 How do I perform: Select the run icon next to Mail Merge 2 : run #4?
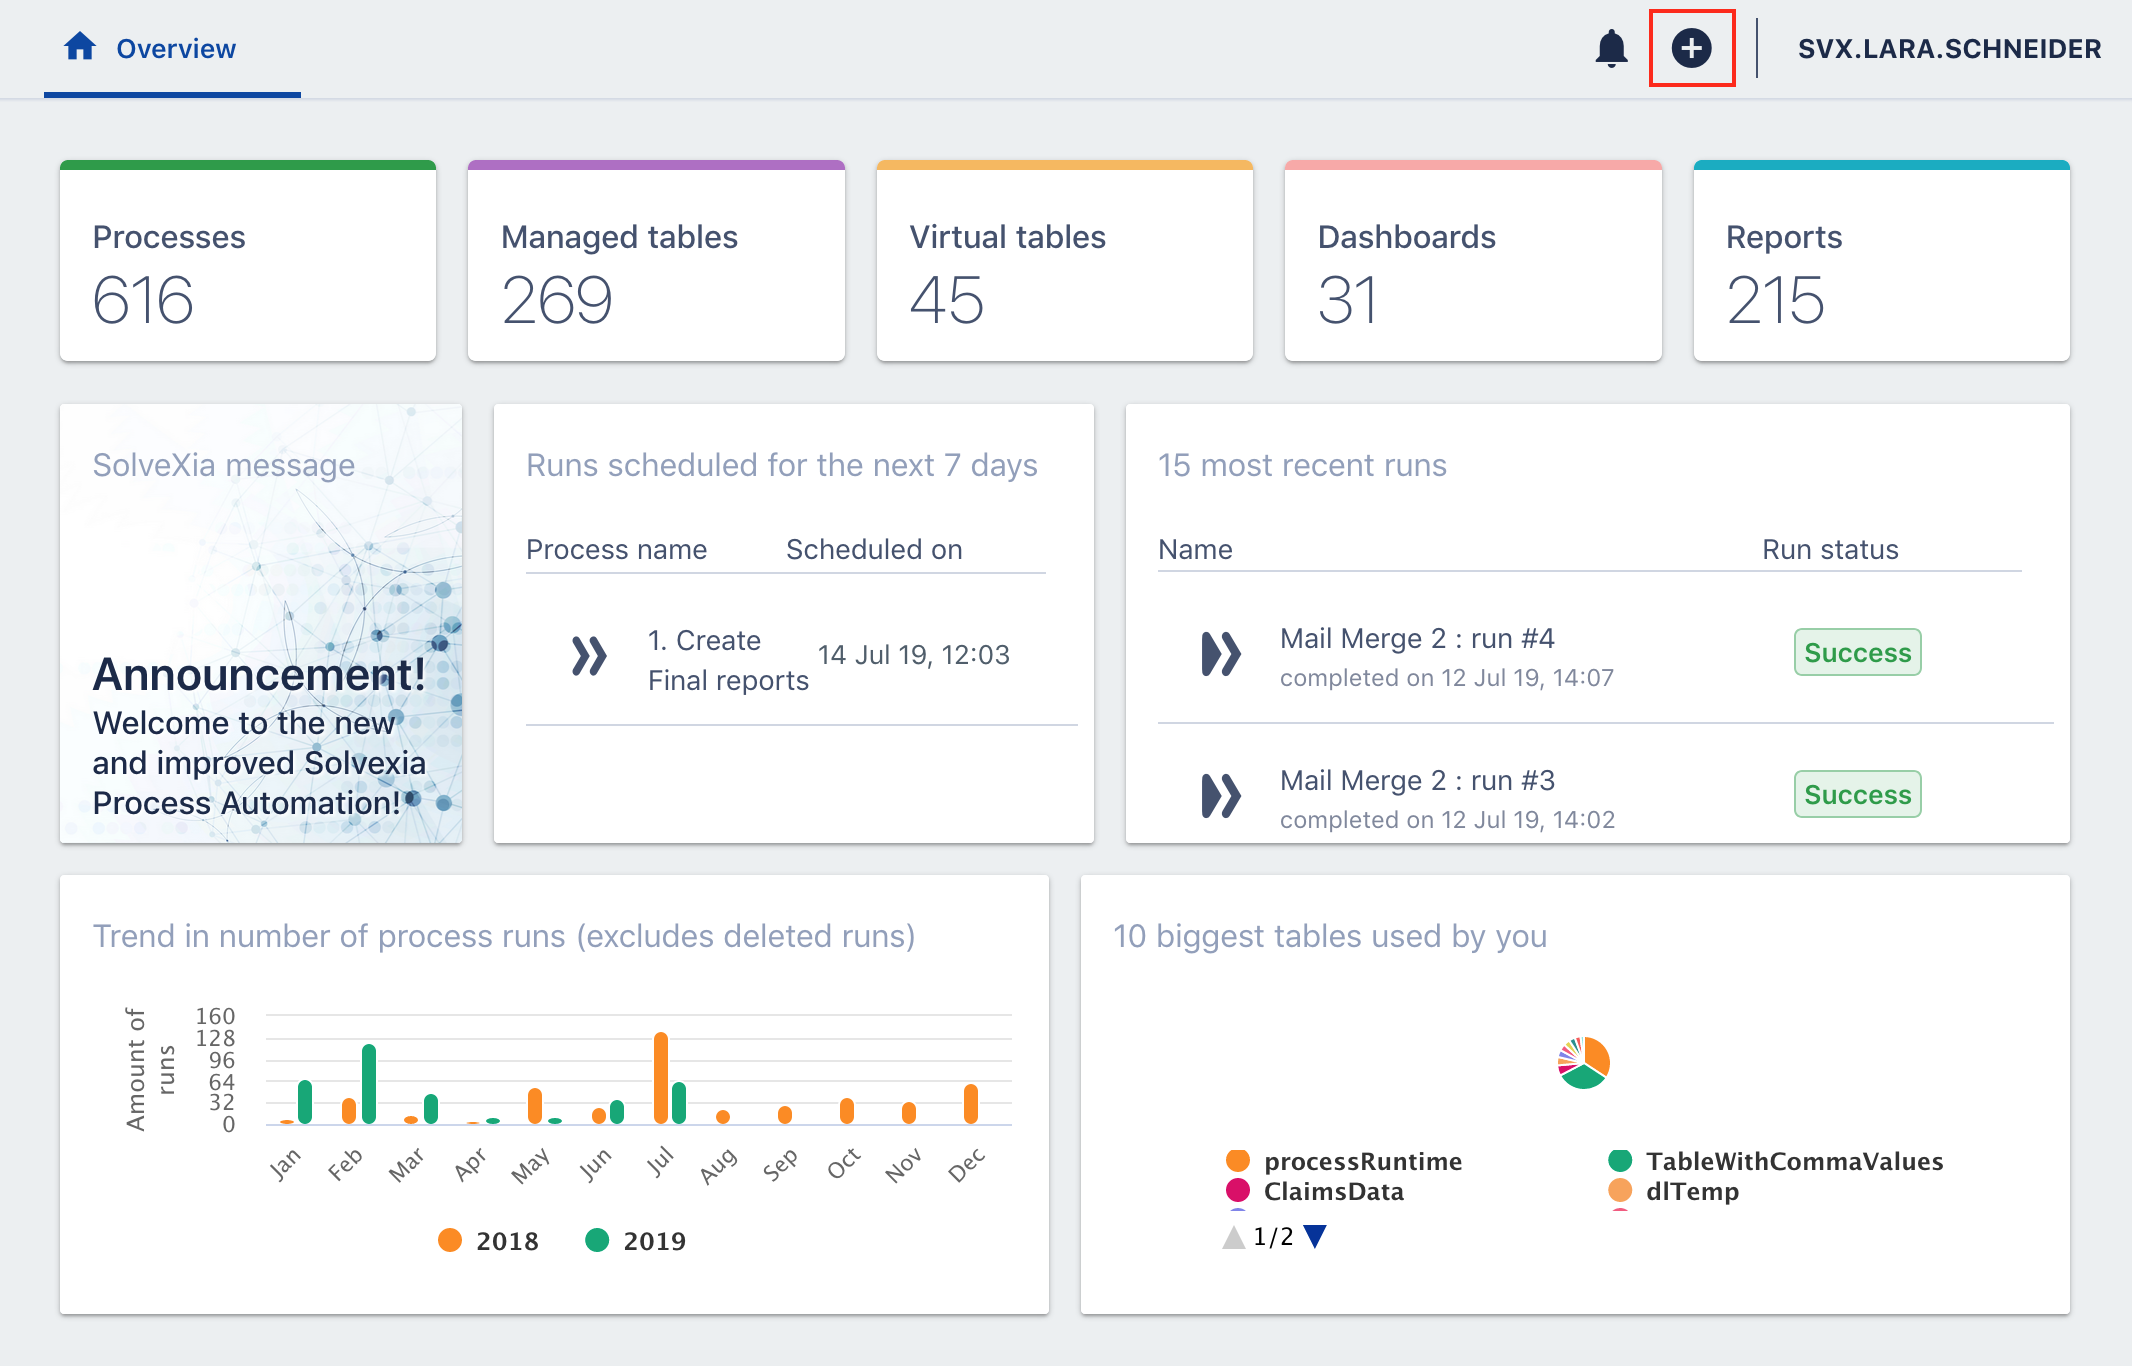[1221, 655]
